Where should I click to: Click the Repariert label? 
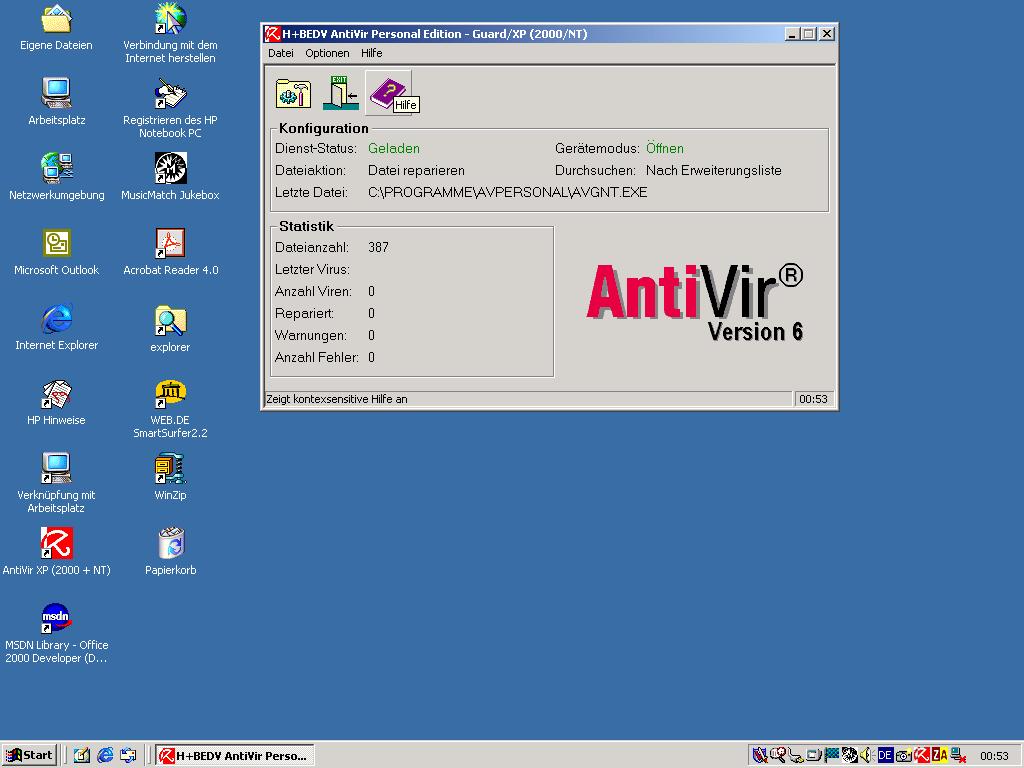click(x=304, y=313)
